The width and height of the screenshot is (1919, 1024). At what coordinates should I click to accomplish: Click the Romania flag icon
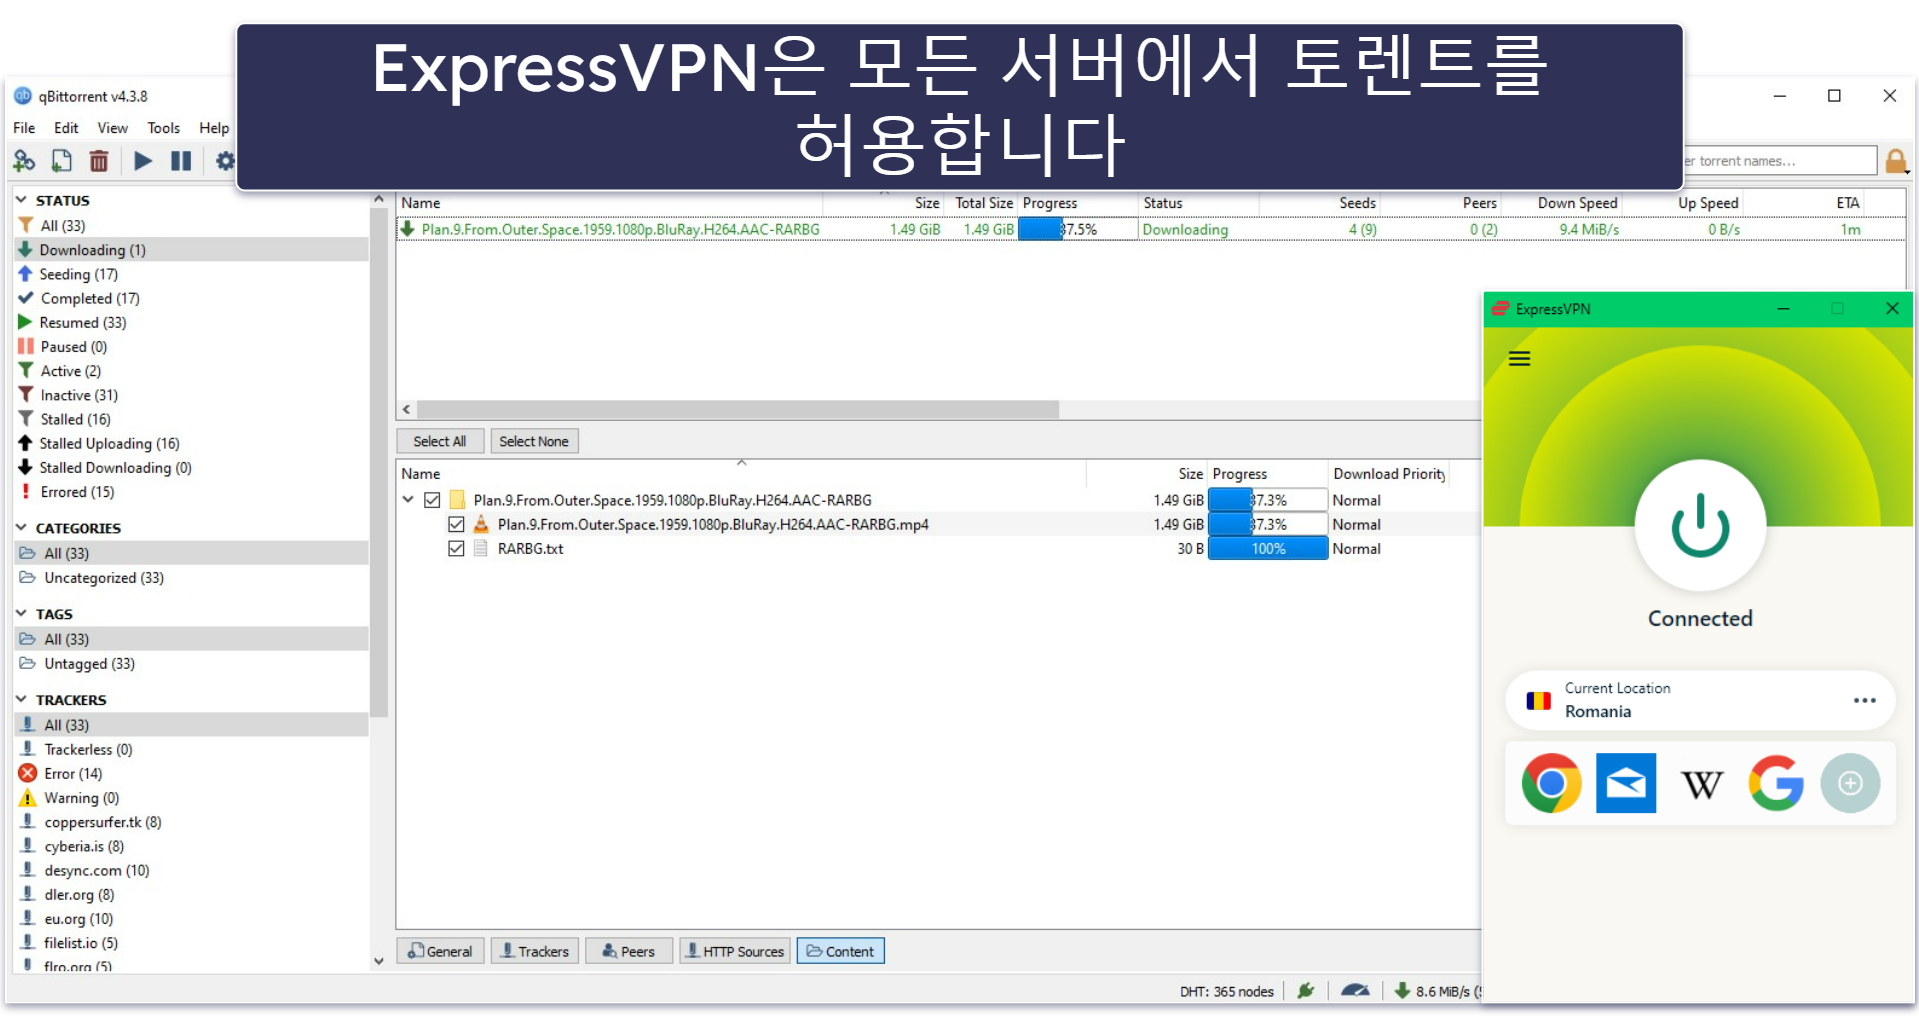click(x=1538, y=701)
